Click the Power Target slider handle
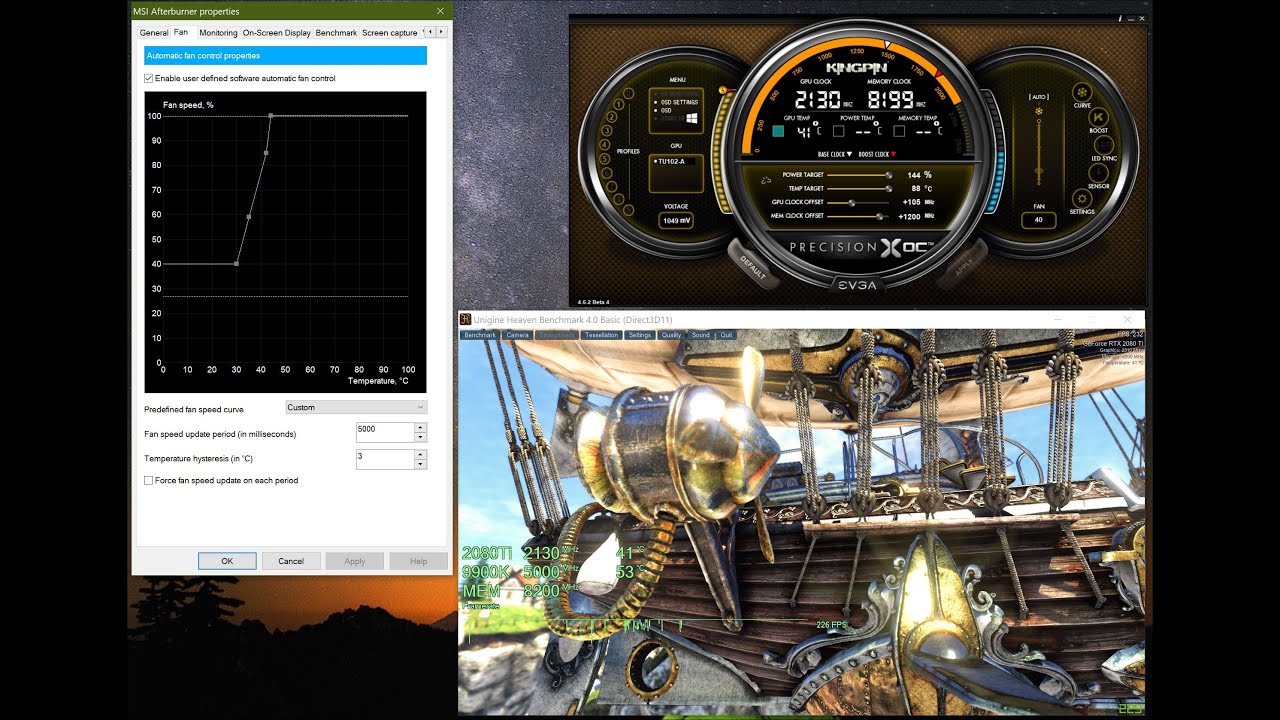The width and height of the screenshot is (1280, 720). click(889, 175)
